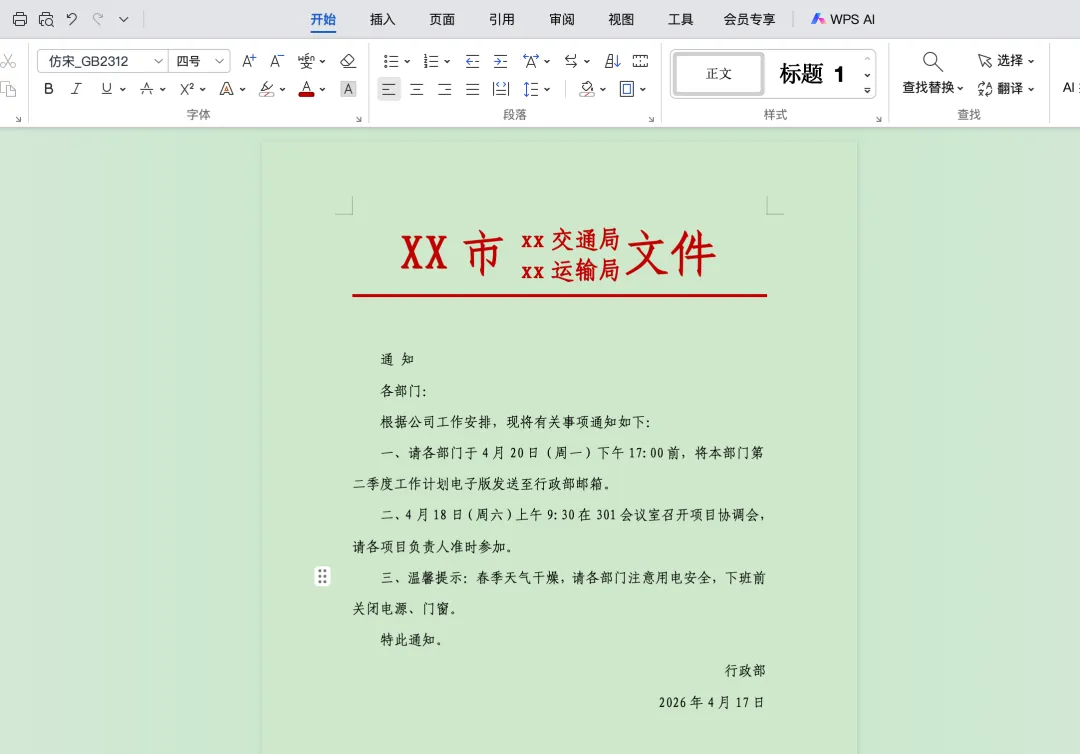Viewport: 1080px width, 754px height.
Task: Justify text alignment
Action: tap(472, 89)
